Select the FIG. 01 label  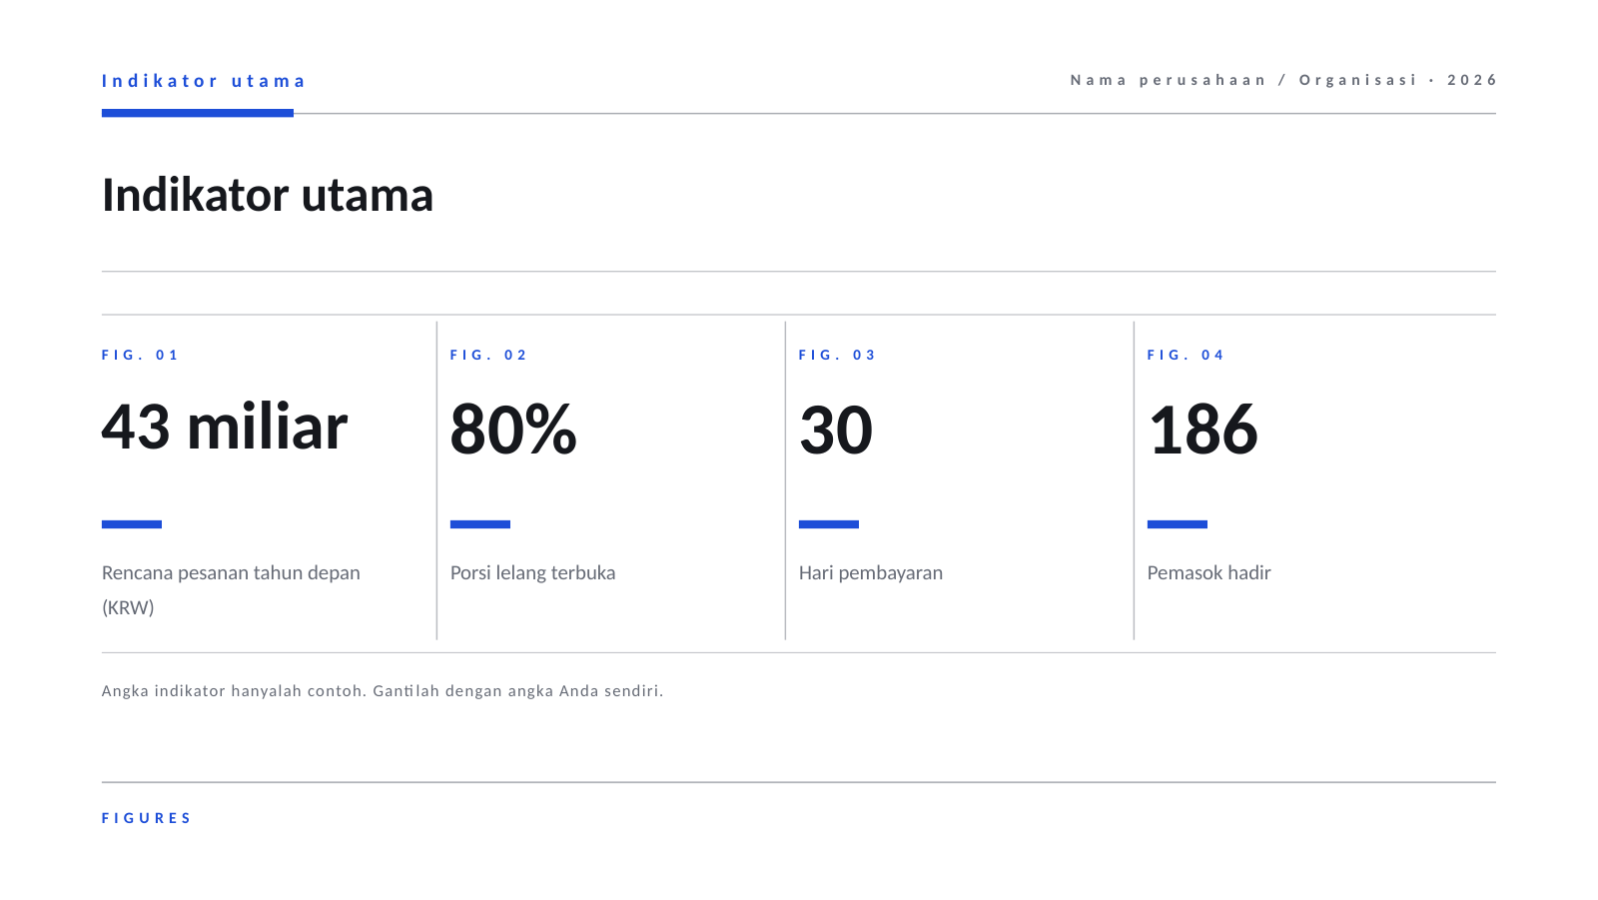click(140, 355)
